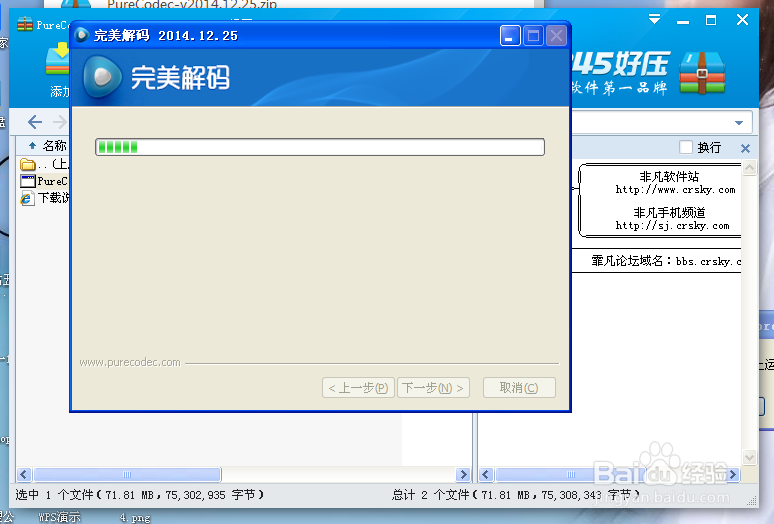Click the 添加 add icon in archive toolbar
774x524 pixels.
[58, 60]
